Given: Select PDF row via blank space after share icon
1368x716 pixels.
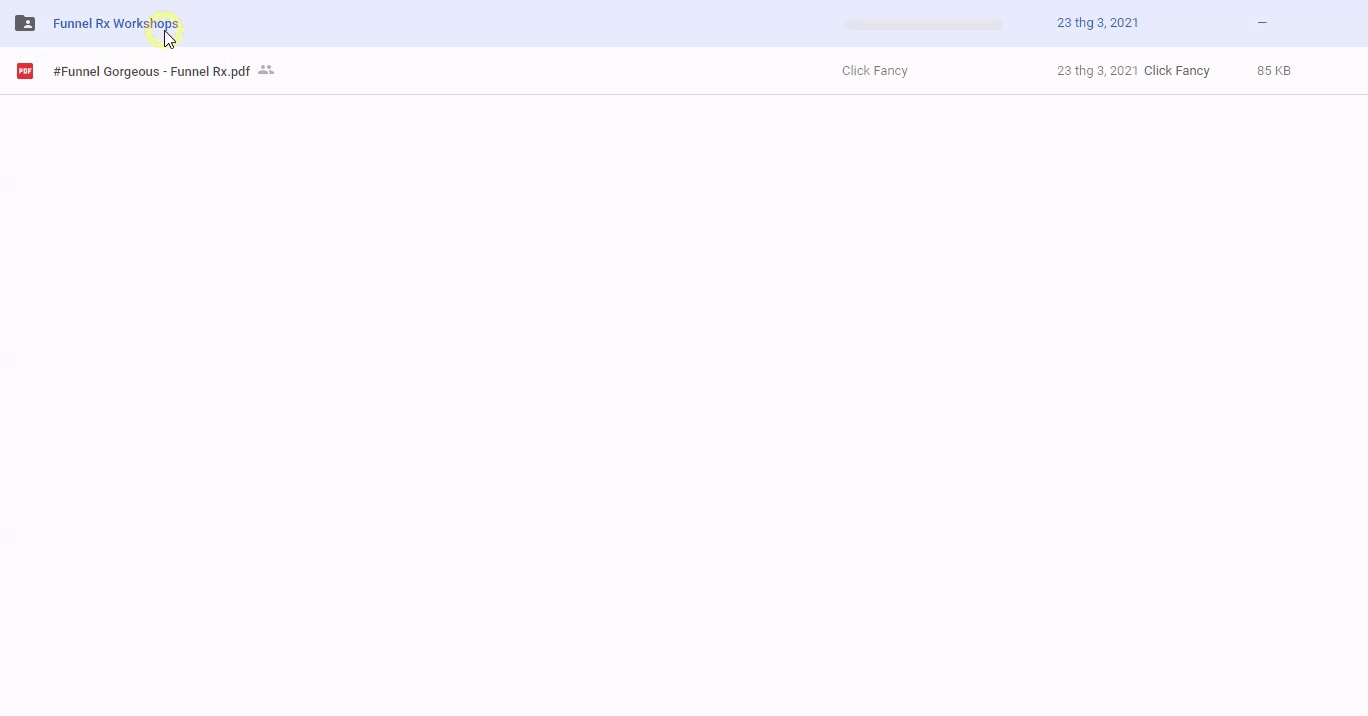Looking at the screenshot, I should 550,71.
